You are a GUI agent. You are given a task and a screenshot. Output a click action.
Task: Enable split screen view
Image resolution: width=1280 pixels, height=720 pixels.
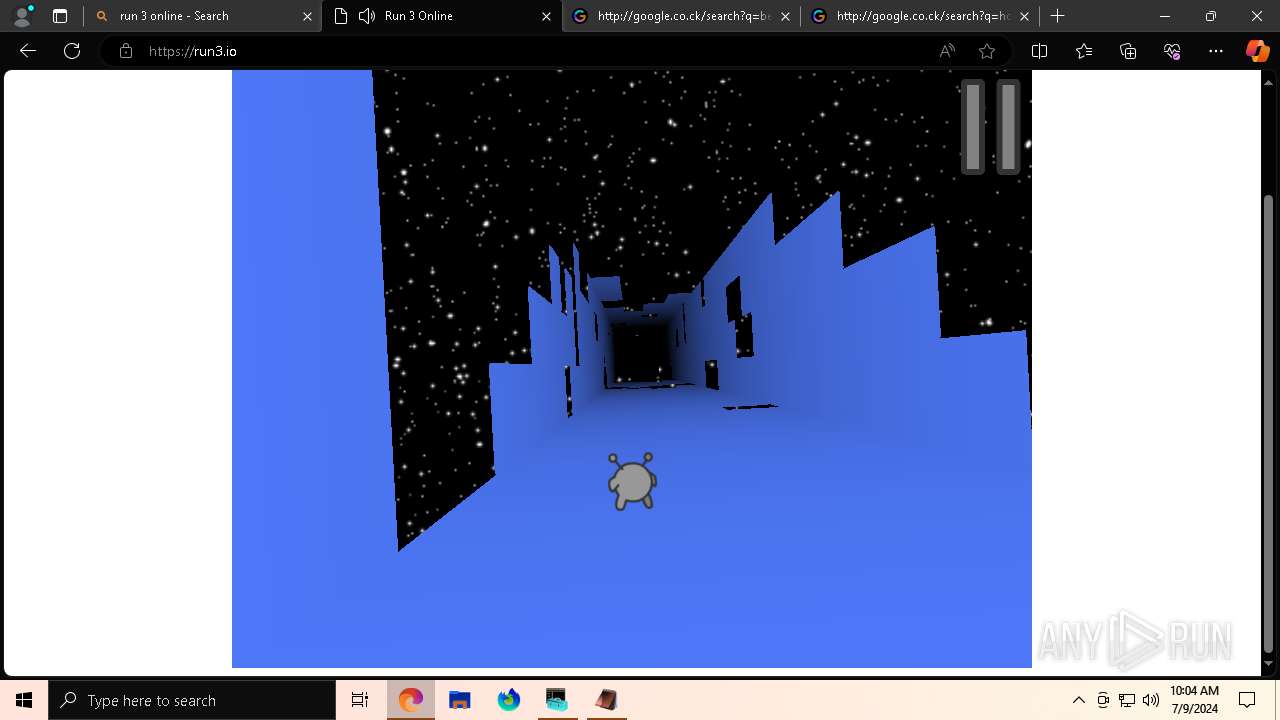(x=1039, y=51)
